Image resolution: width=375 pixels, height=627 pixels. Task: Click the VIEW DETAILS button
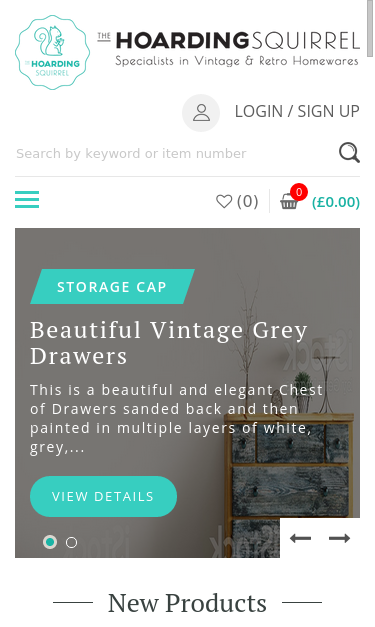click(104, 496)
